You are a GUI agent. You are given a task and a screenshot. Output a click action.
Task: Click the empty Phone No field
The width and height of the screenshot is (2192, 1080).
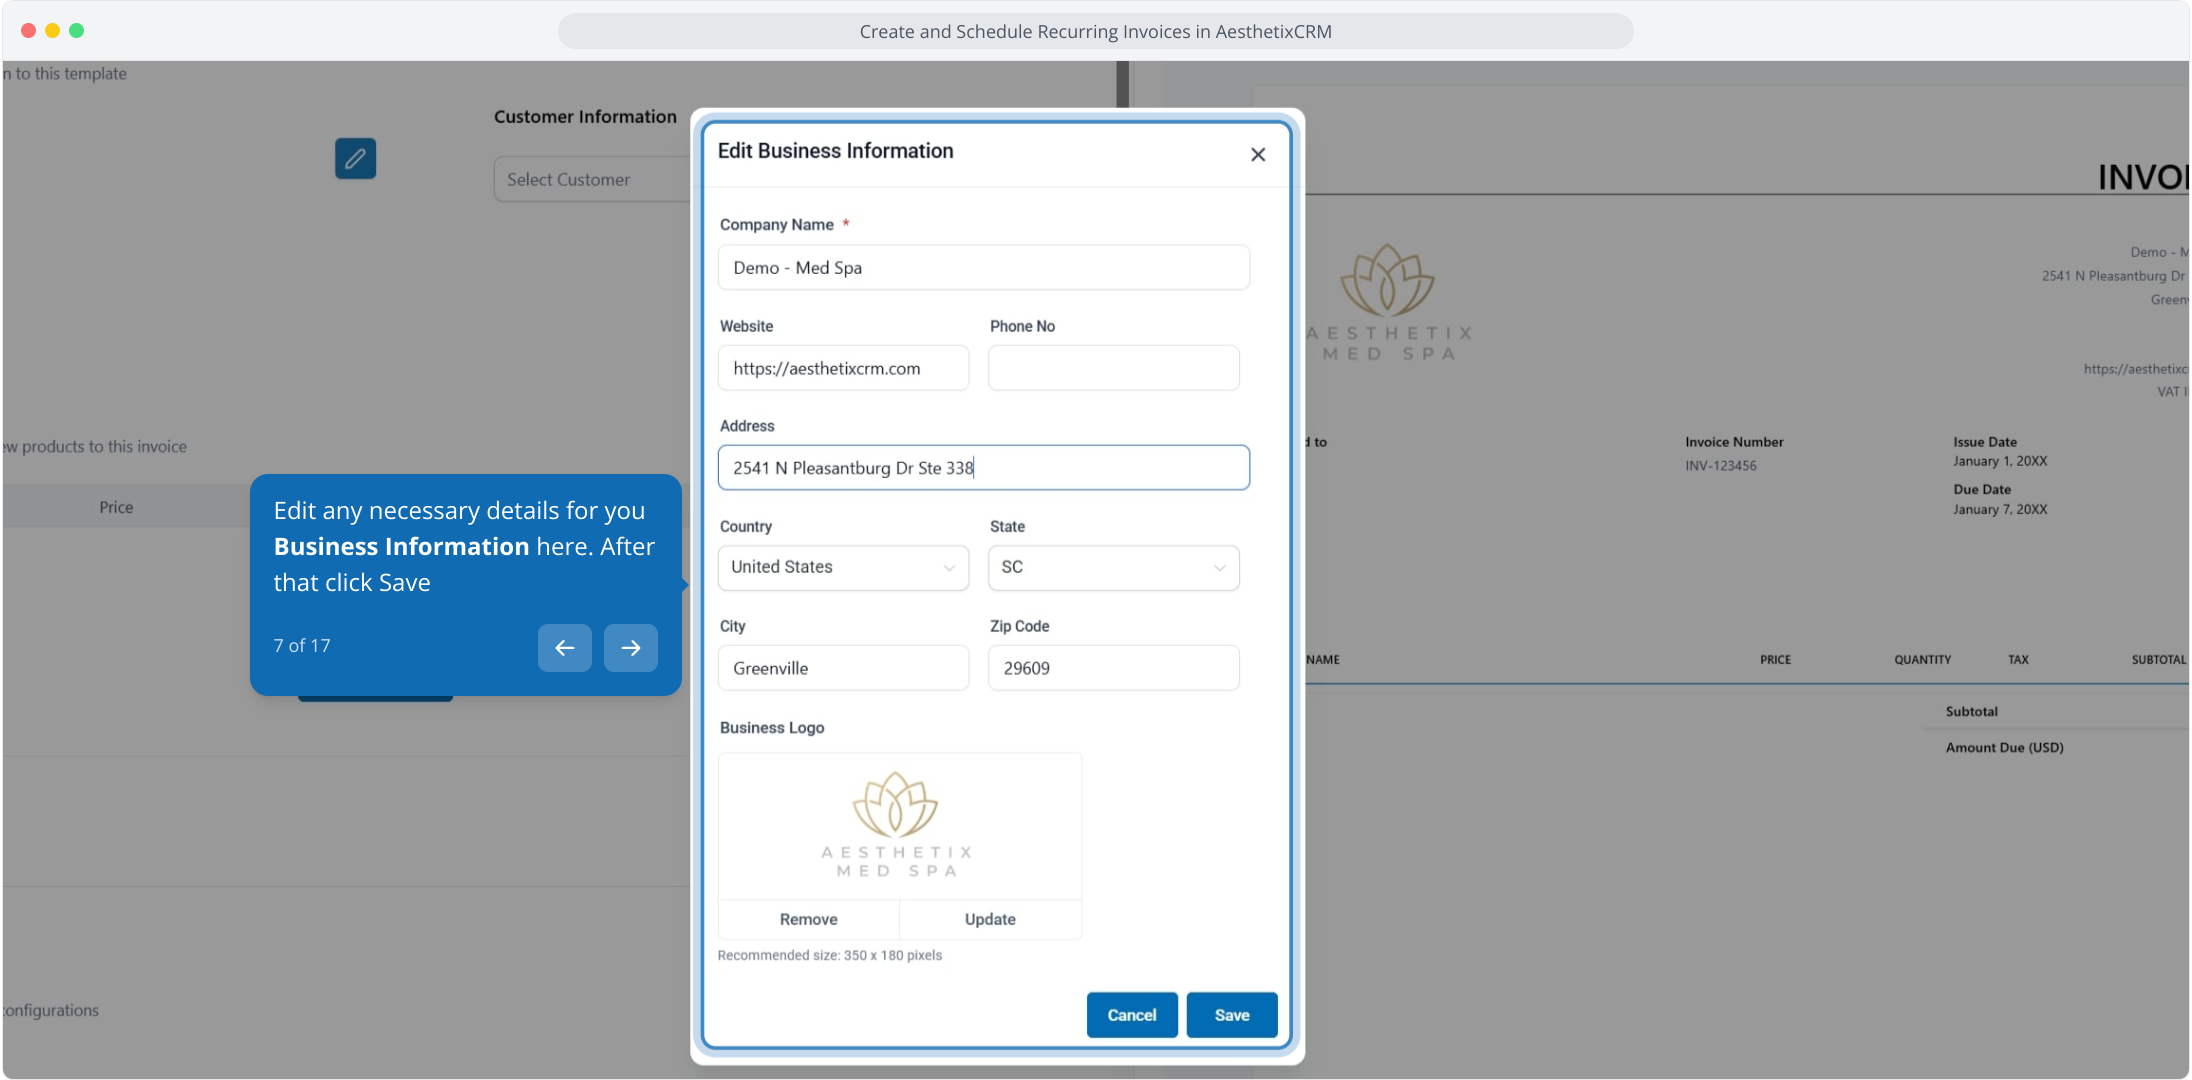(x=1112, y=368)
